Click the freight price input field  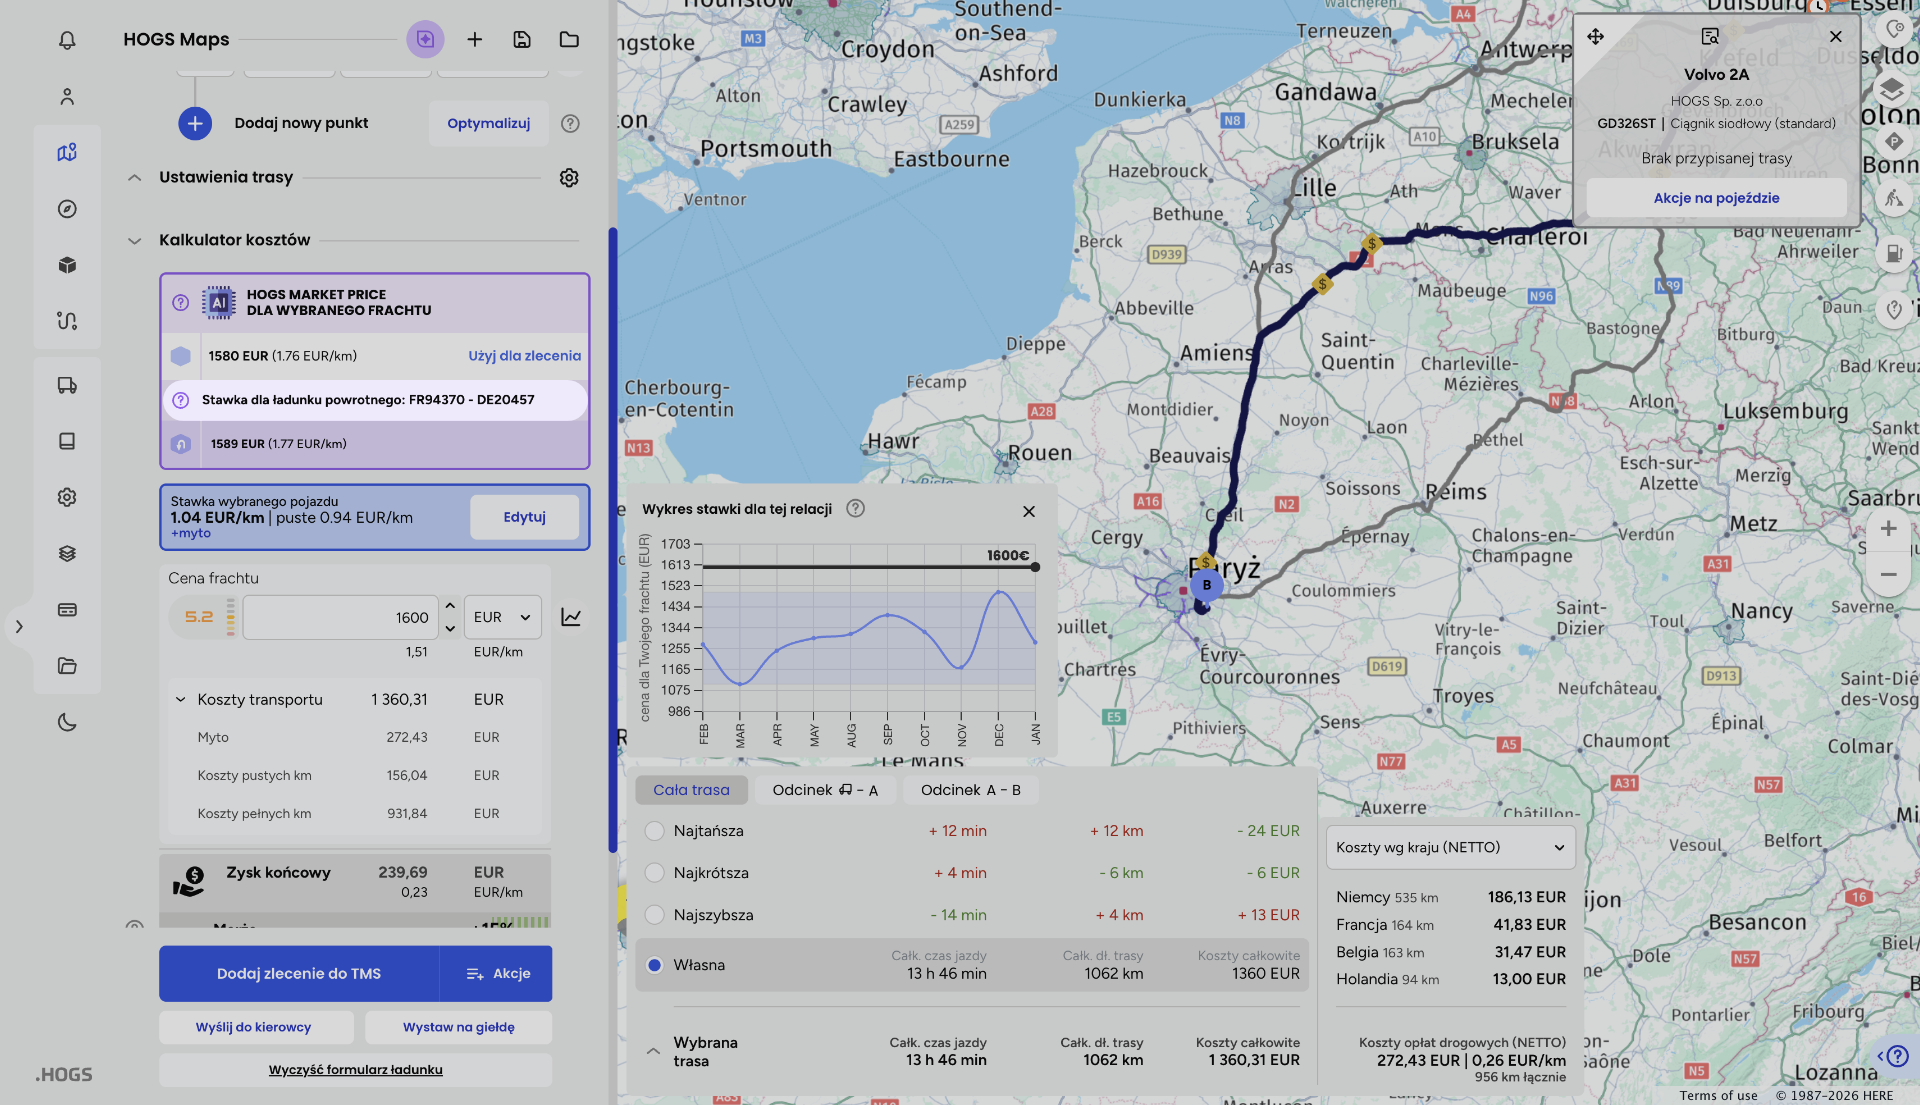click(340, 618)
